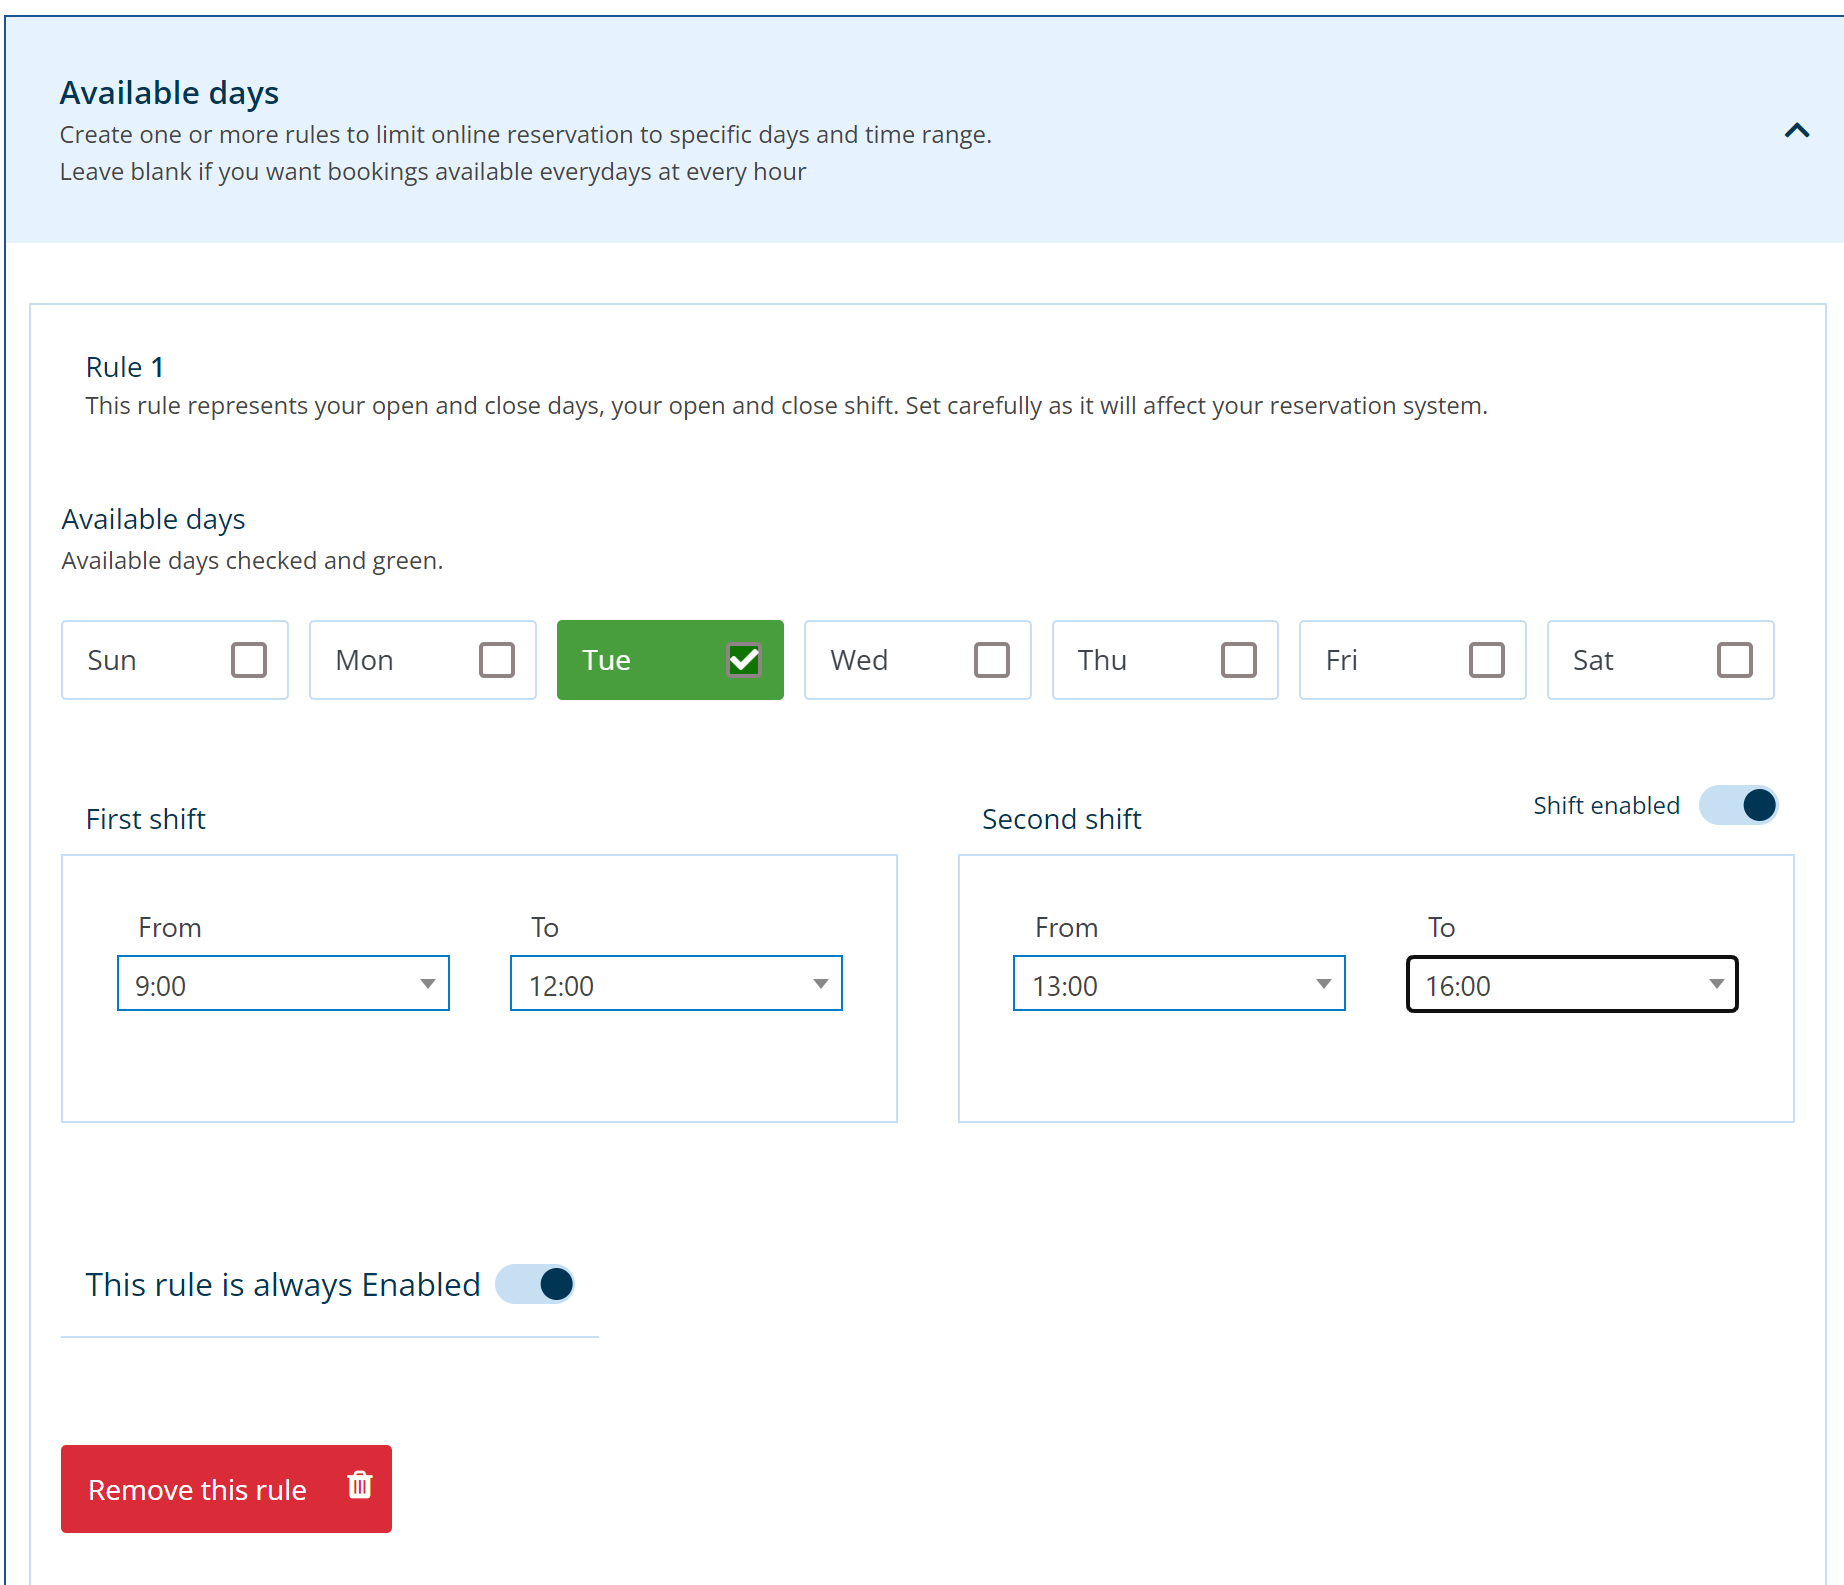Viewport: 1844px width, 1585px height.
Task: Open the First shift From time dropdown
Action: click(283, 984)
